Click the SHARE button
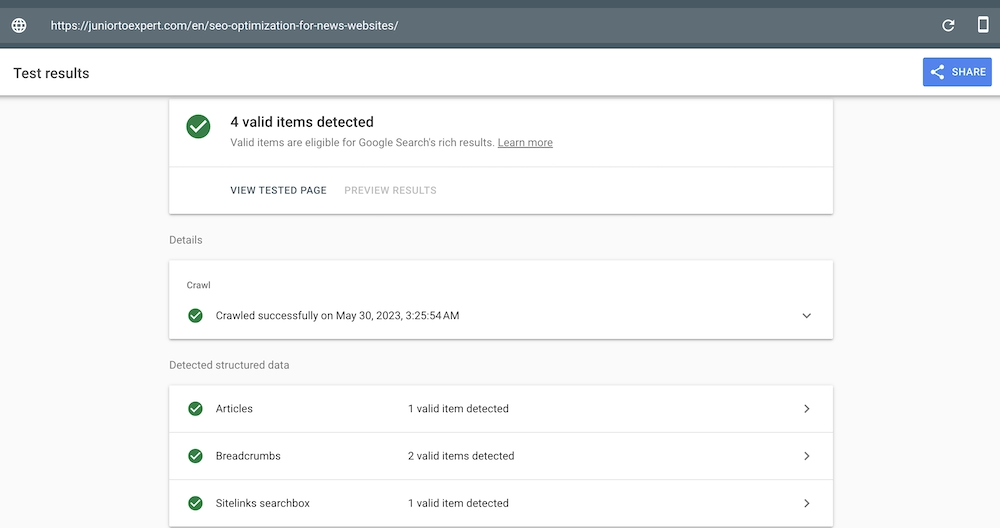 click(957, 72)
